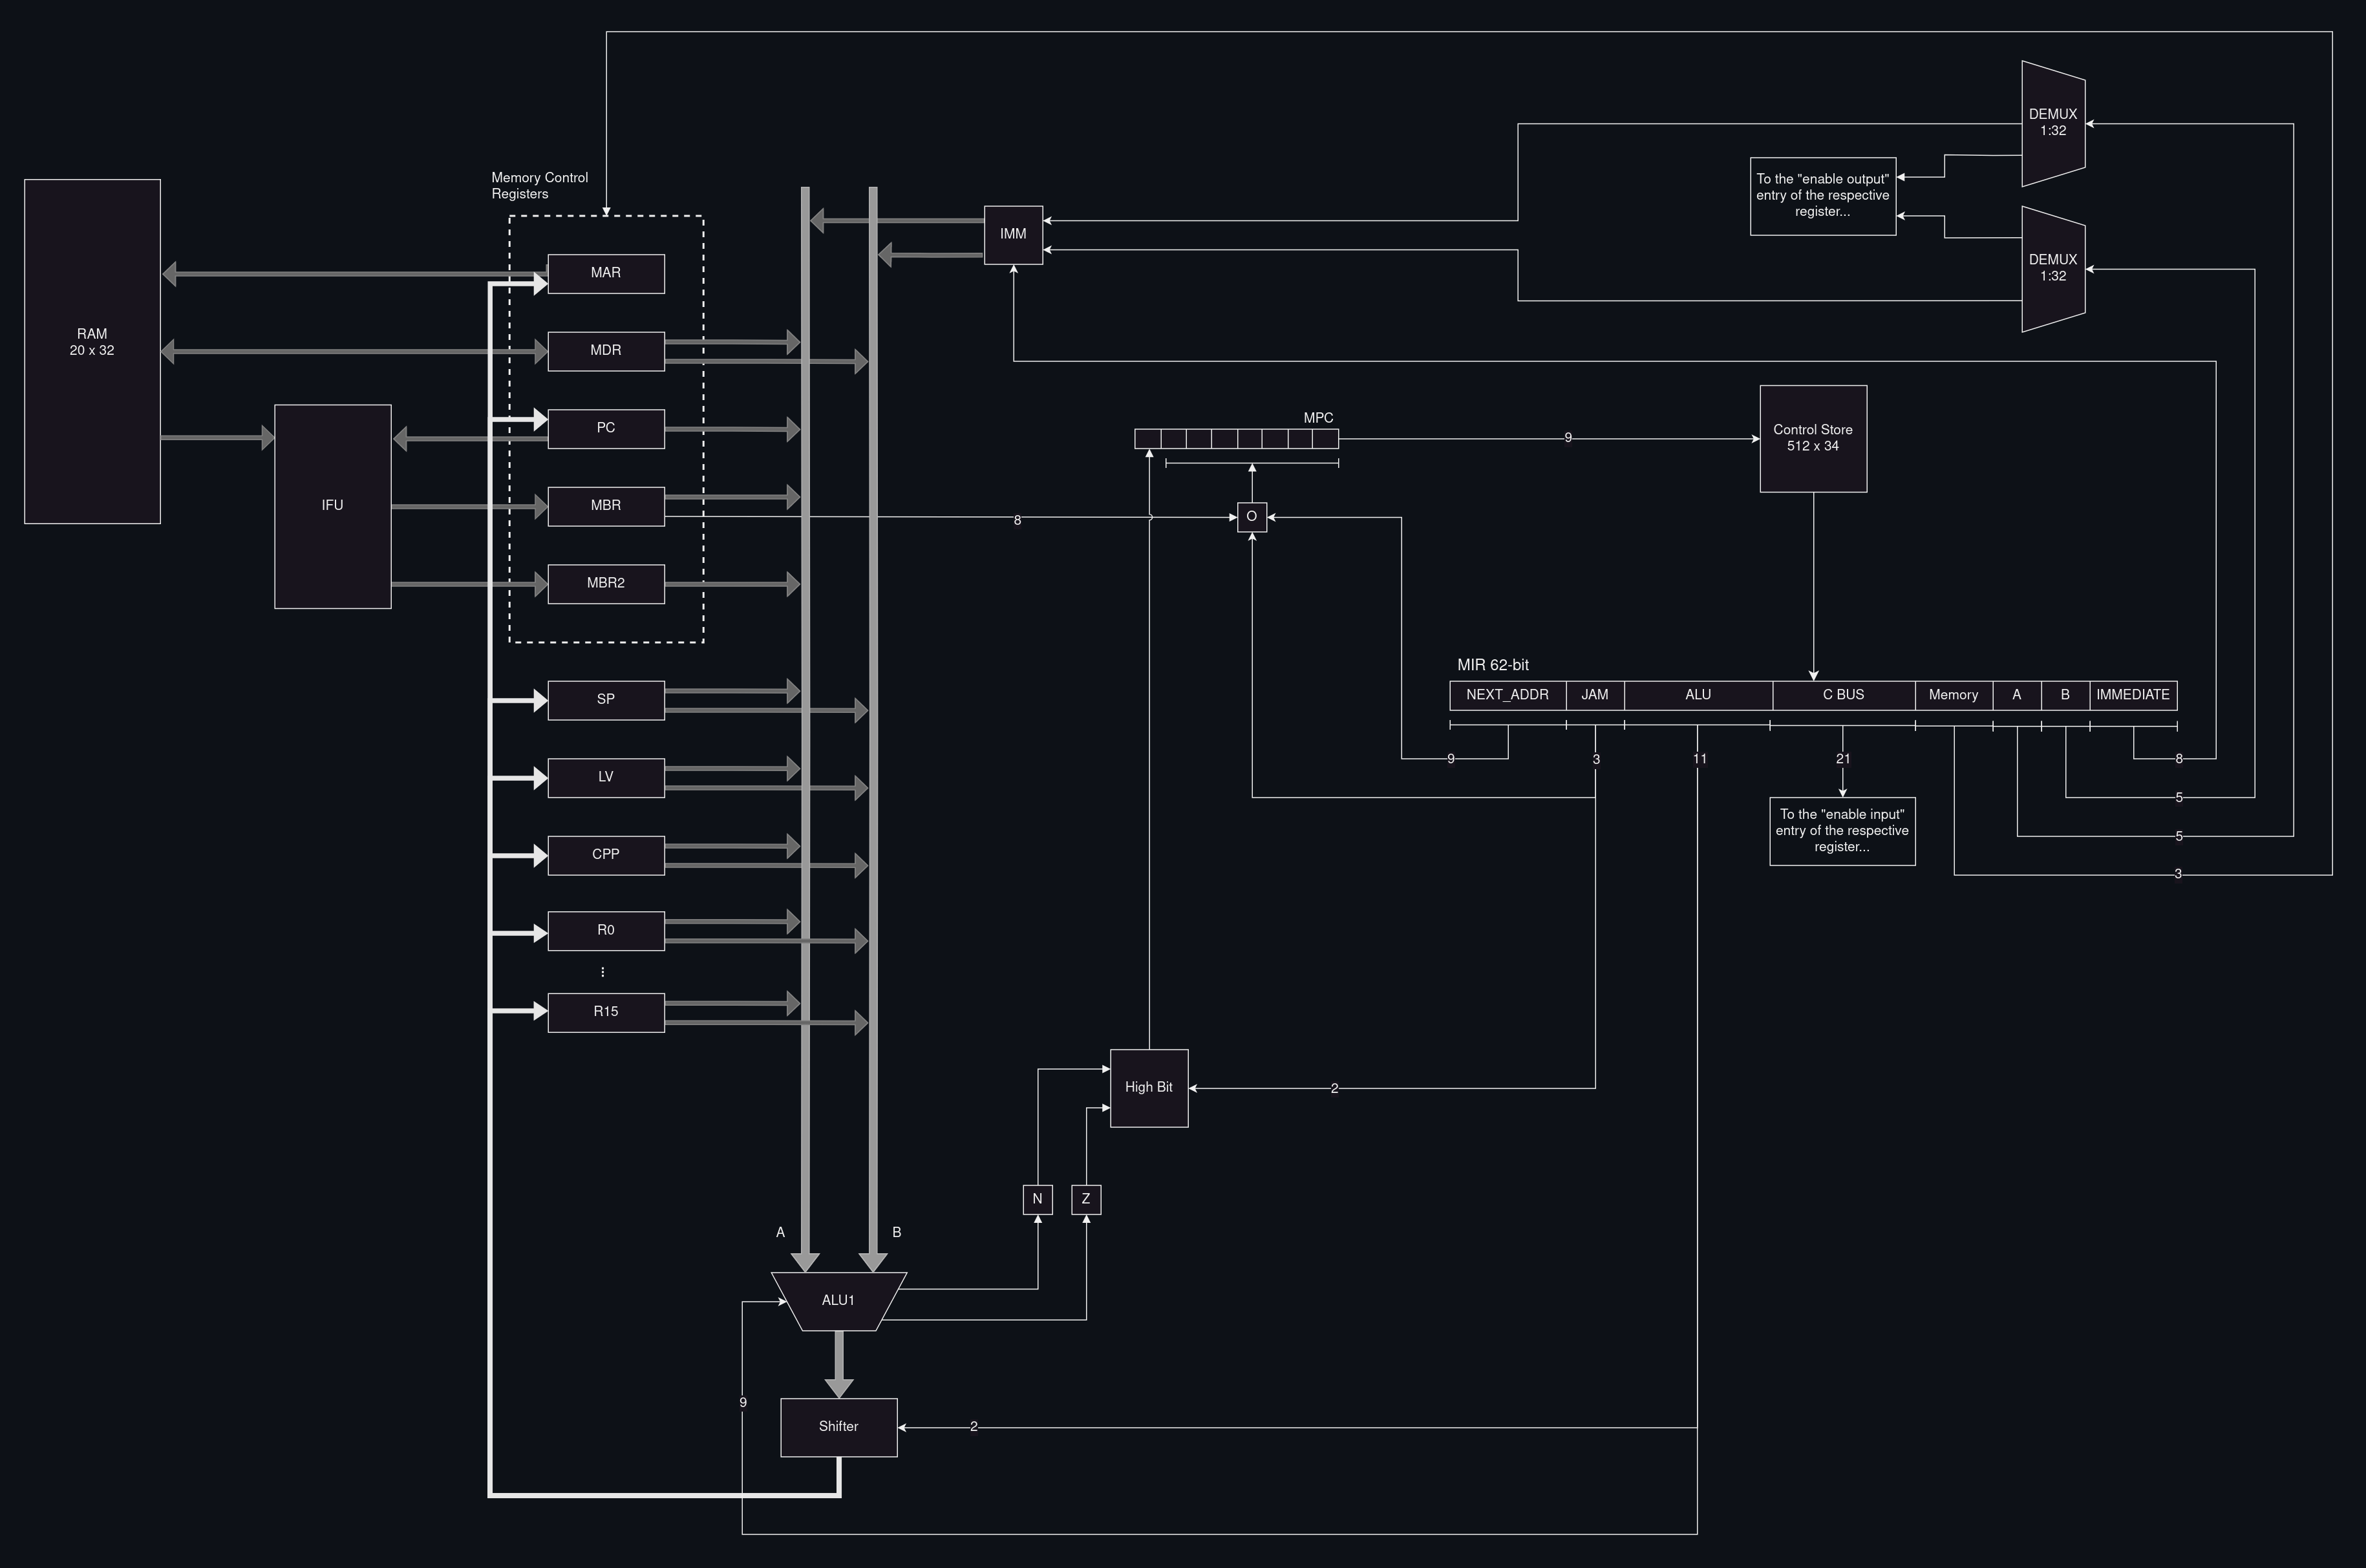
Task: Select the Shifter block
Action: click(x=838, y=1427)
